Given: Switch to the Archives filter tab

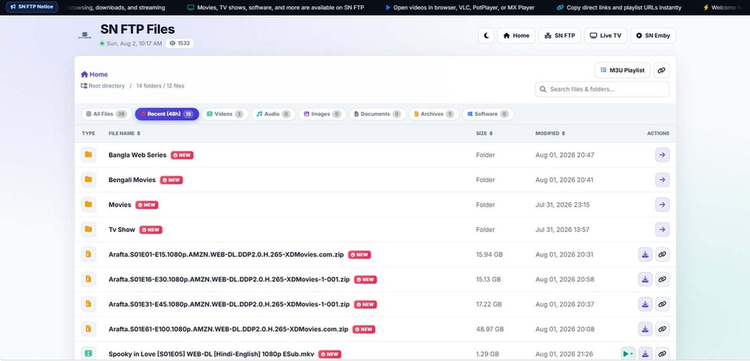Looking at the screenshot, I should [x=434, y=114].
